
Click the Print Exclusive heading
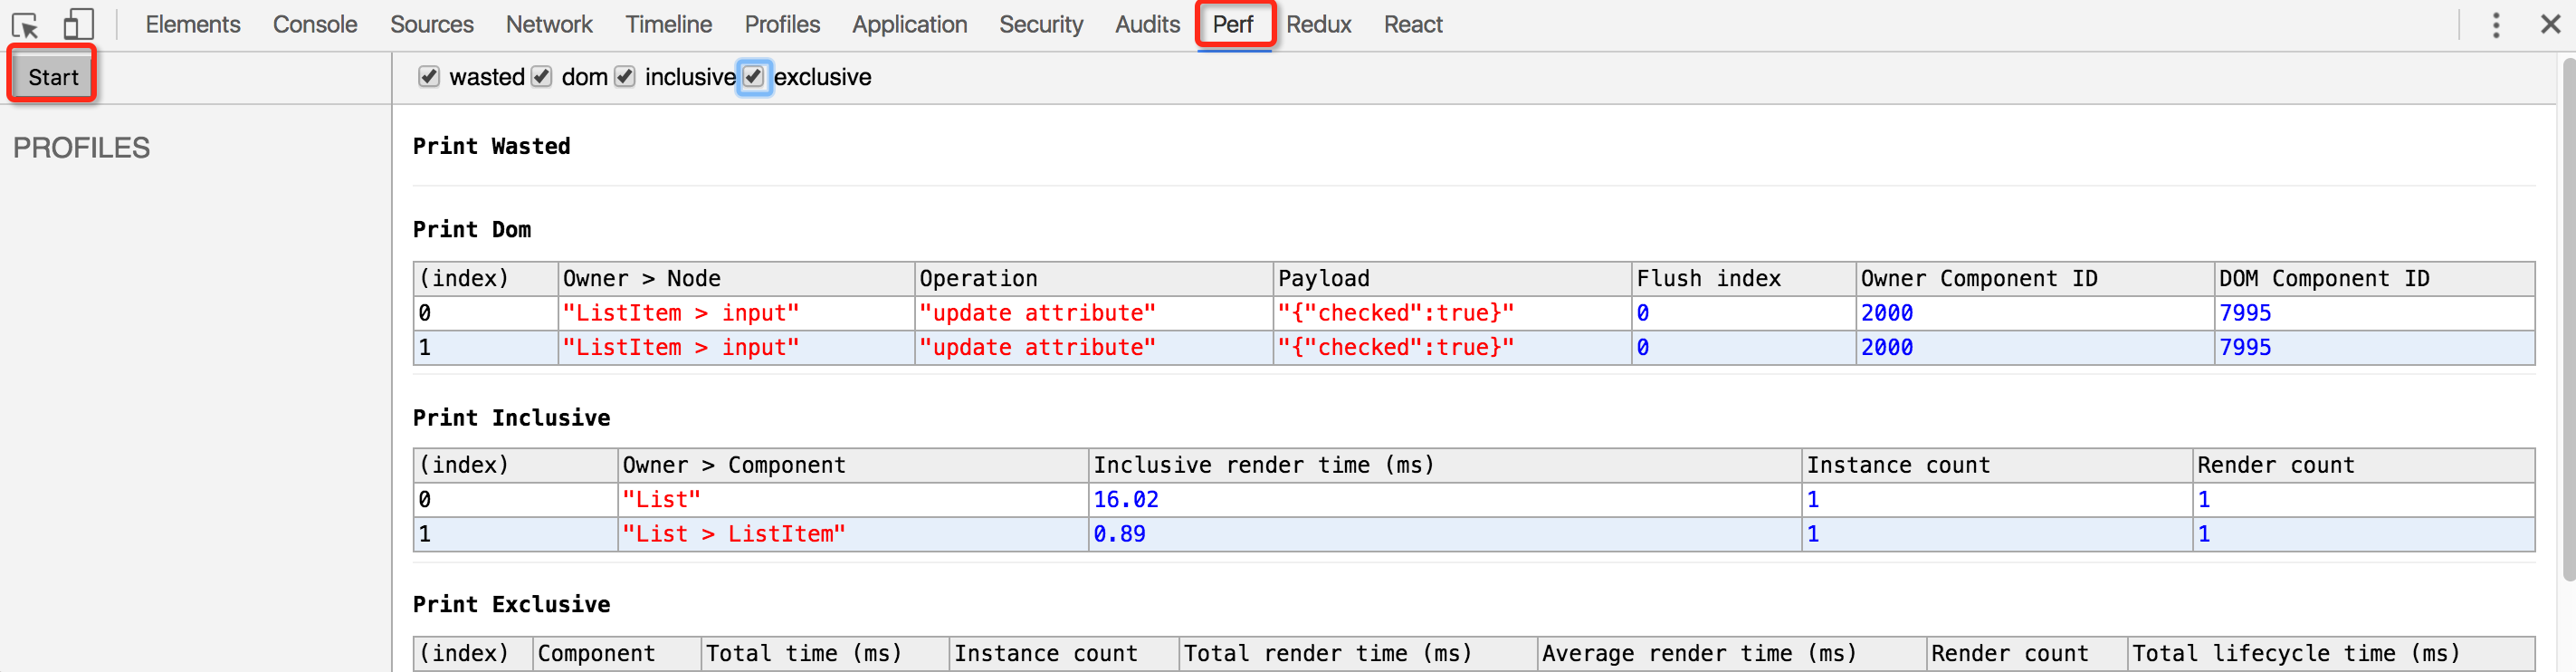pos(511,604)
